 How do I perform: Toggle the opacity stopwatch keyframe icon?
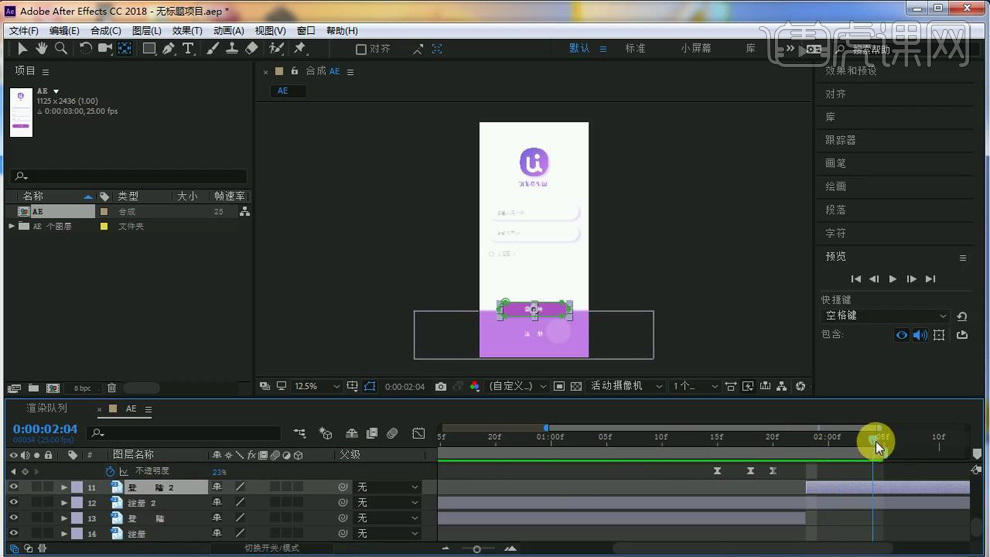(x=110, y=471)
